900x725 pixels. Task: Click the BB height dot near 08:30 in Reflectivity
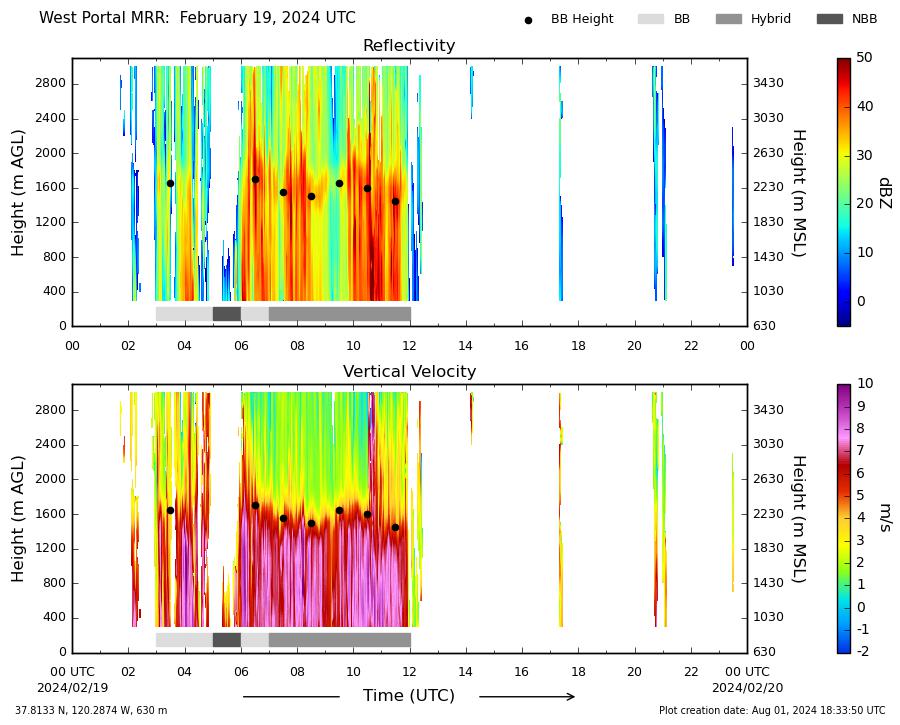[312, 196]
